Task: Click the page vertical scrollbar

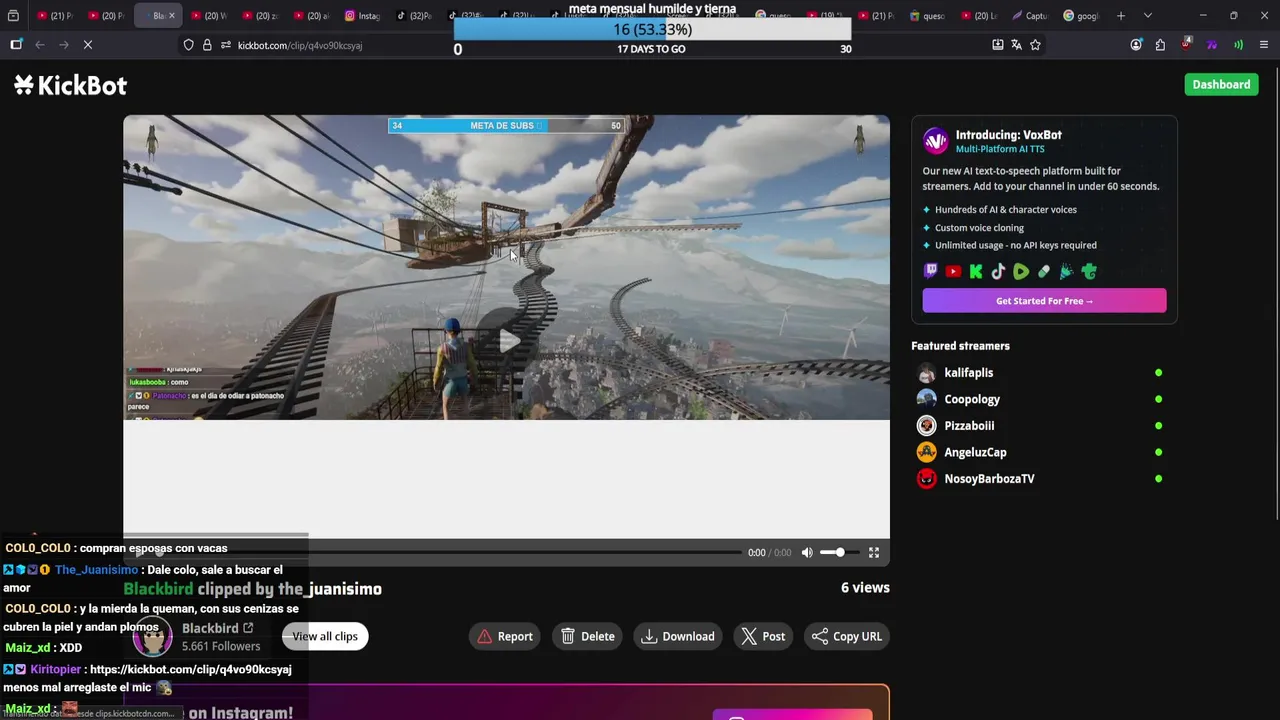Action: [x=1275, y=291]
